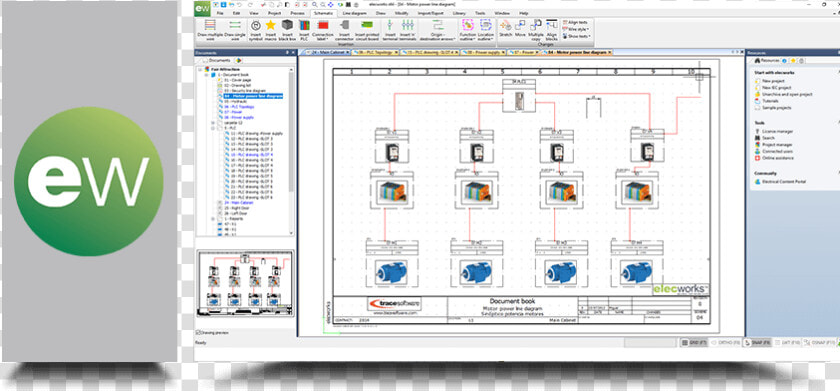Collapse the Fair Attraction project root node

coord(200,70)
